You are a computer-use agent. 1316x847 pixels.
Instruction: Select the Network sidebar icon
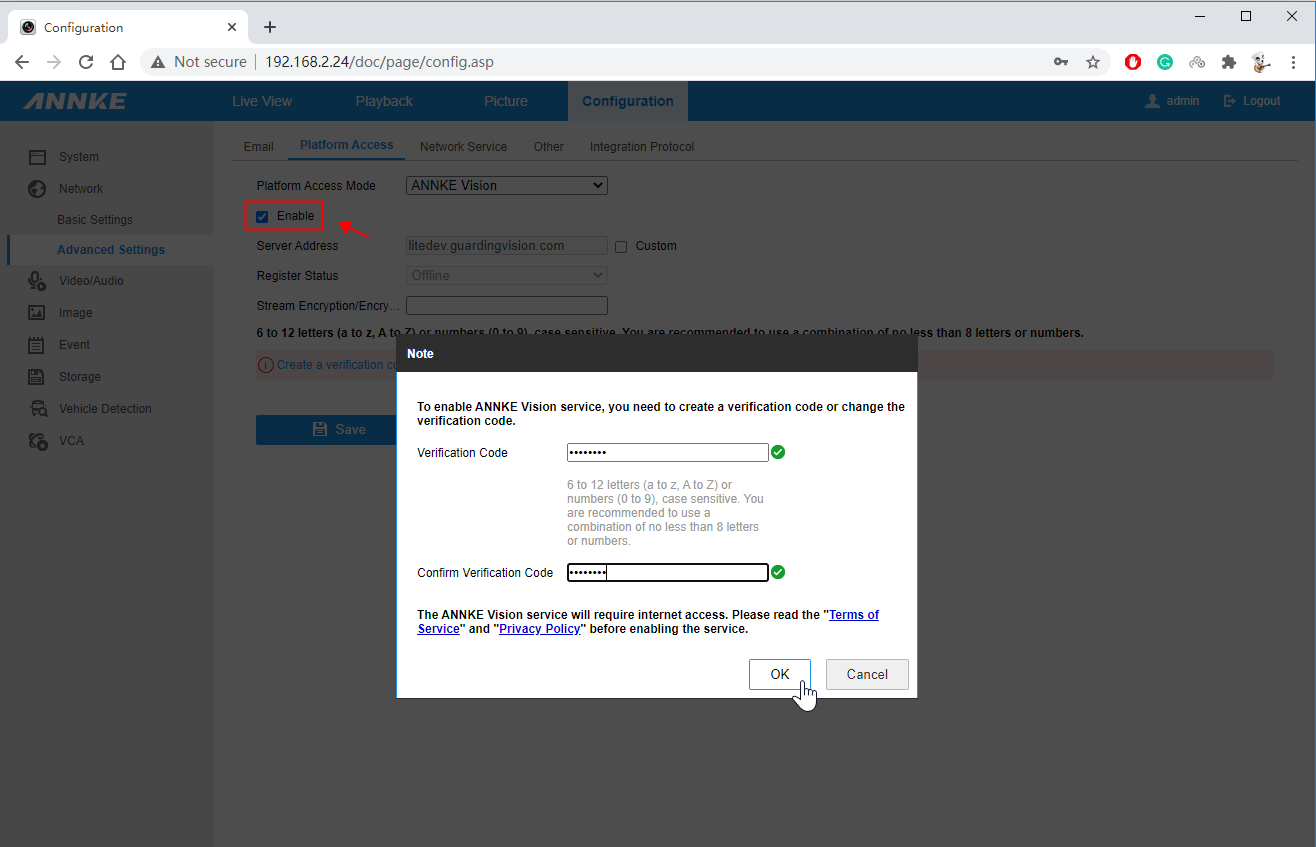(37, 188)
